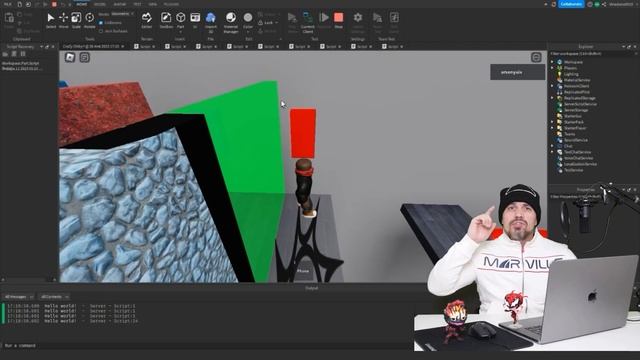Toggle the Collisions checkbox
640x360 pixels.
coord(101,23)
